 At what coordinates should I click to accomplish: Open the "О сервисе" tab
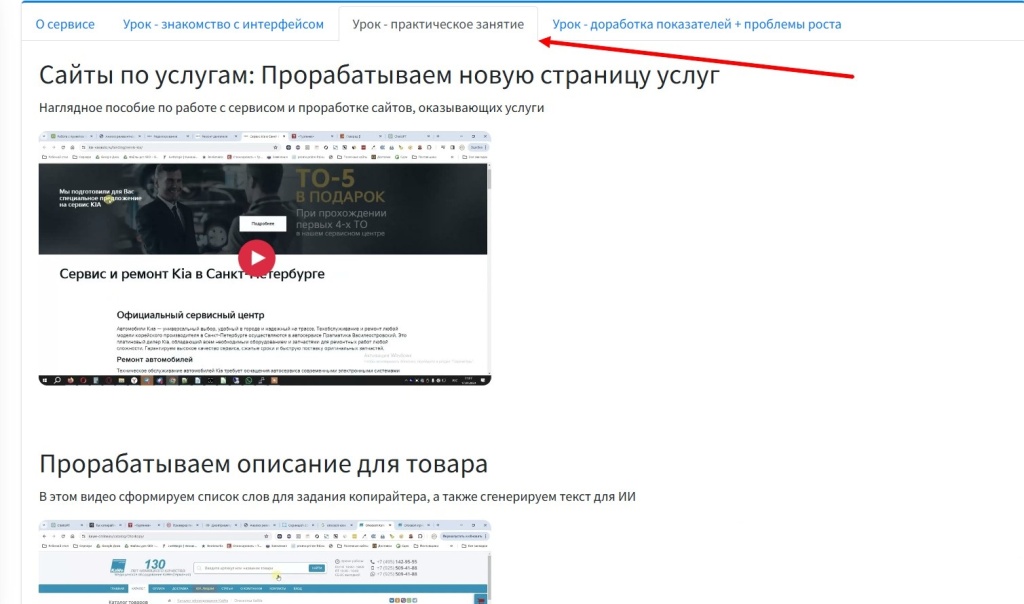tap(65, 24)
